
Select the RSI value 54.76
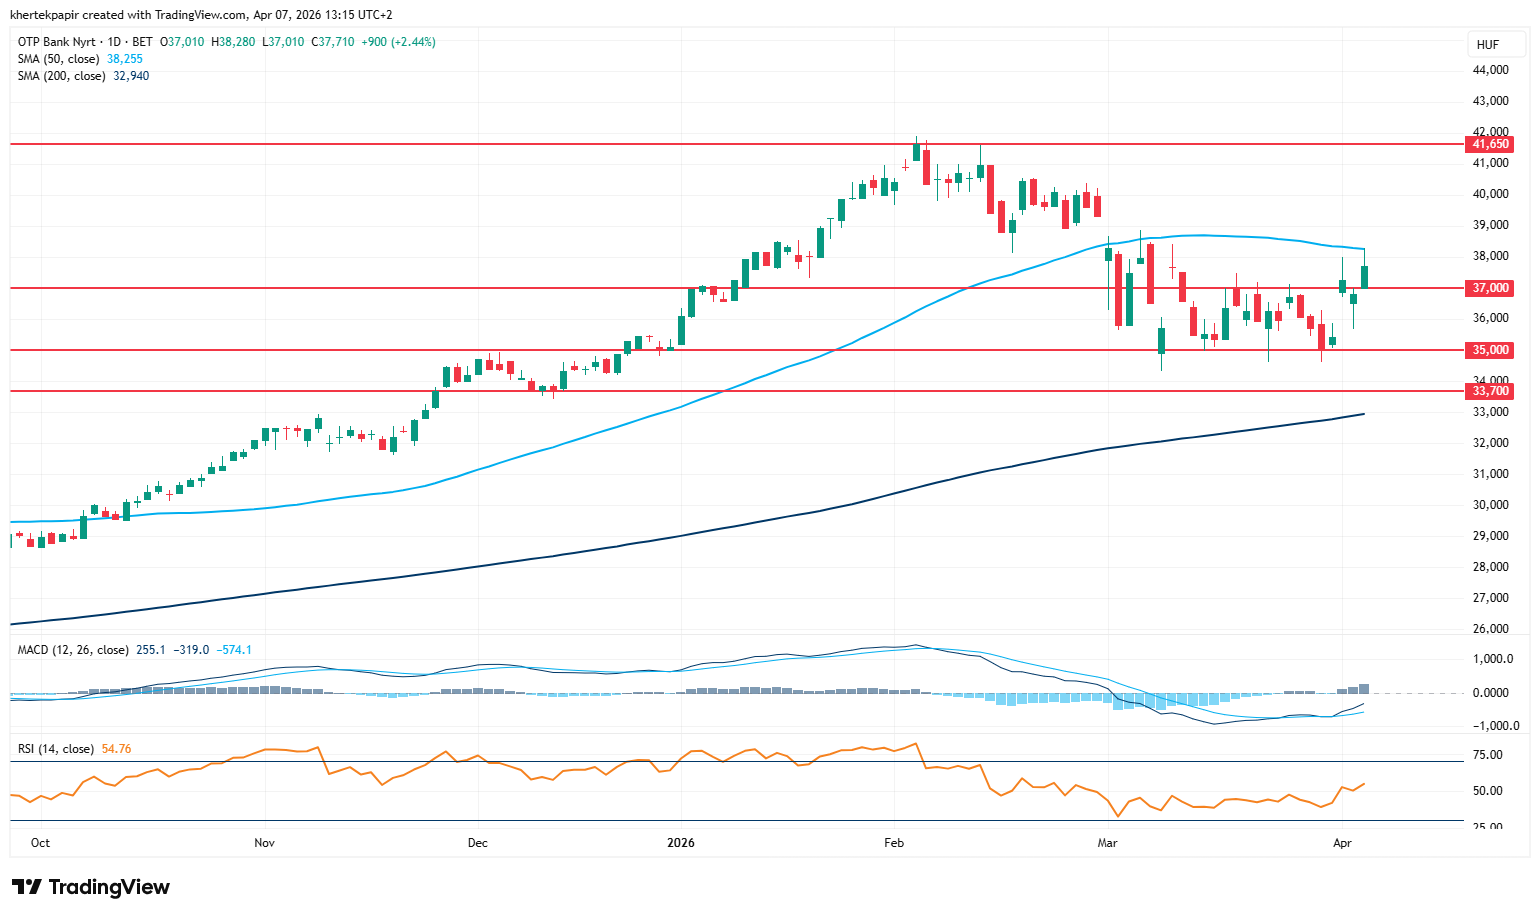click(x=116, y=749)
